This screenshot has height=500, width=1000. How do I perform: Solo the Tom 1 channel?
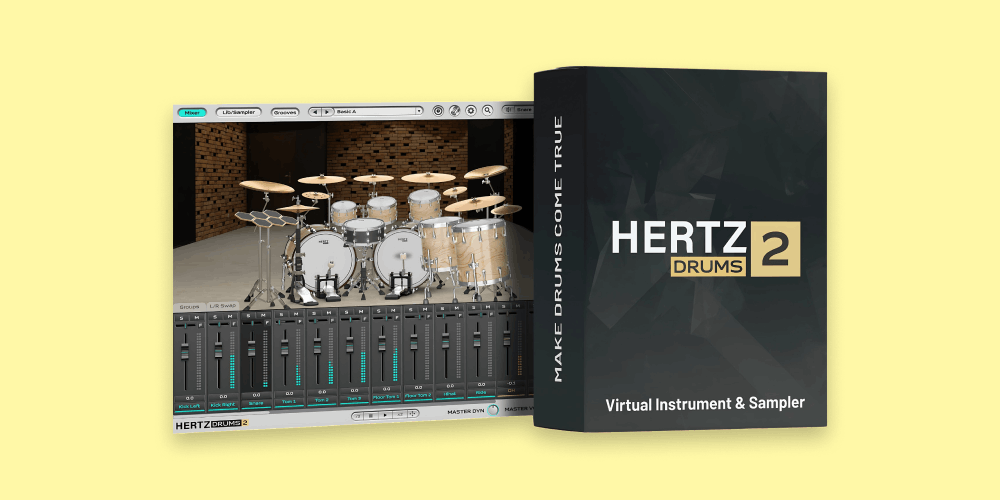(281, 314)
